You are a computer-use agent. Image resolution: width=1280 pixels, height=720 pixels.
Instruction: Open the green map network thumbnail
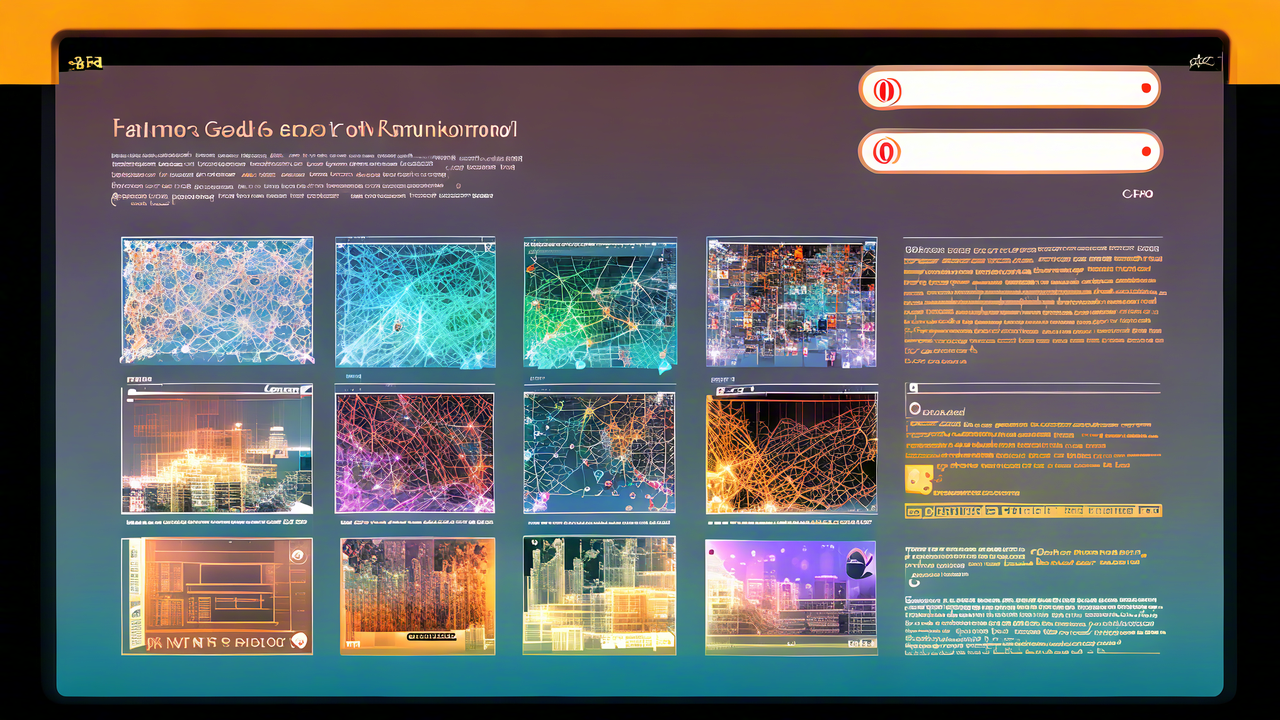point(600,303)
